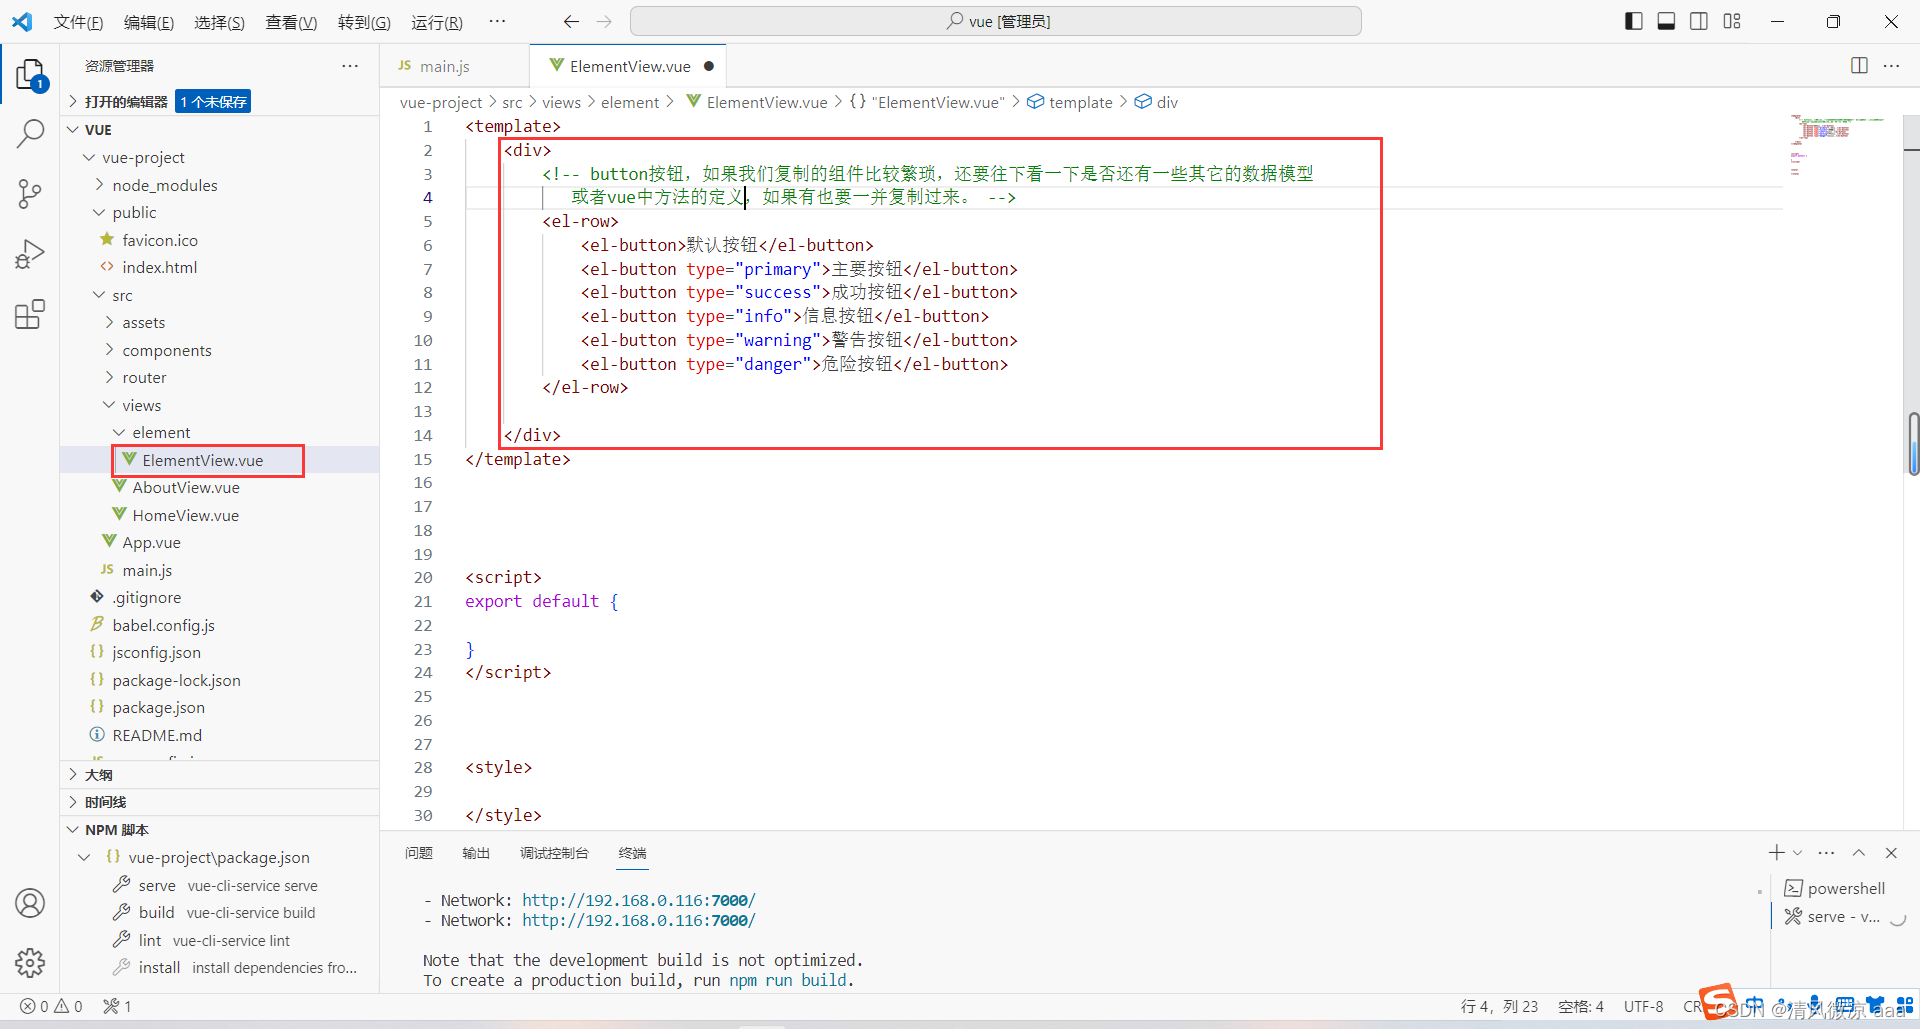Screen dimensions: 1920x1029
Task: Click the first Network URL link in the terminal
Action: pos(638,900)
